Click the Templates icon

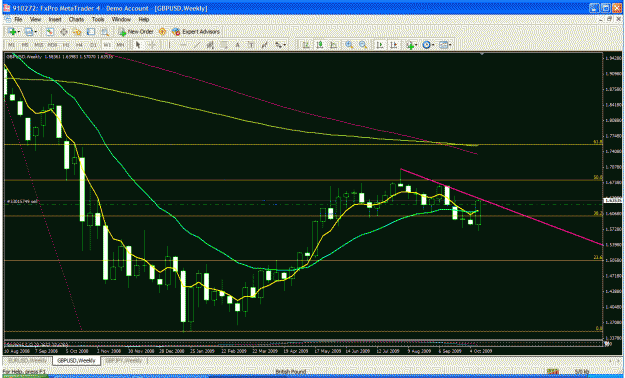tap(444, 45)
